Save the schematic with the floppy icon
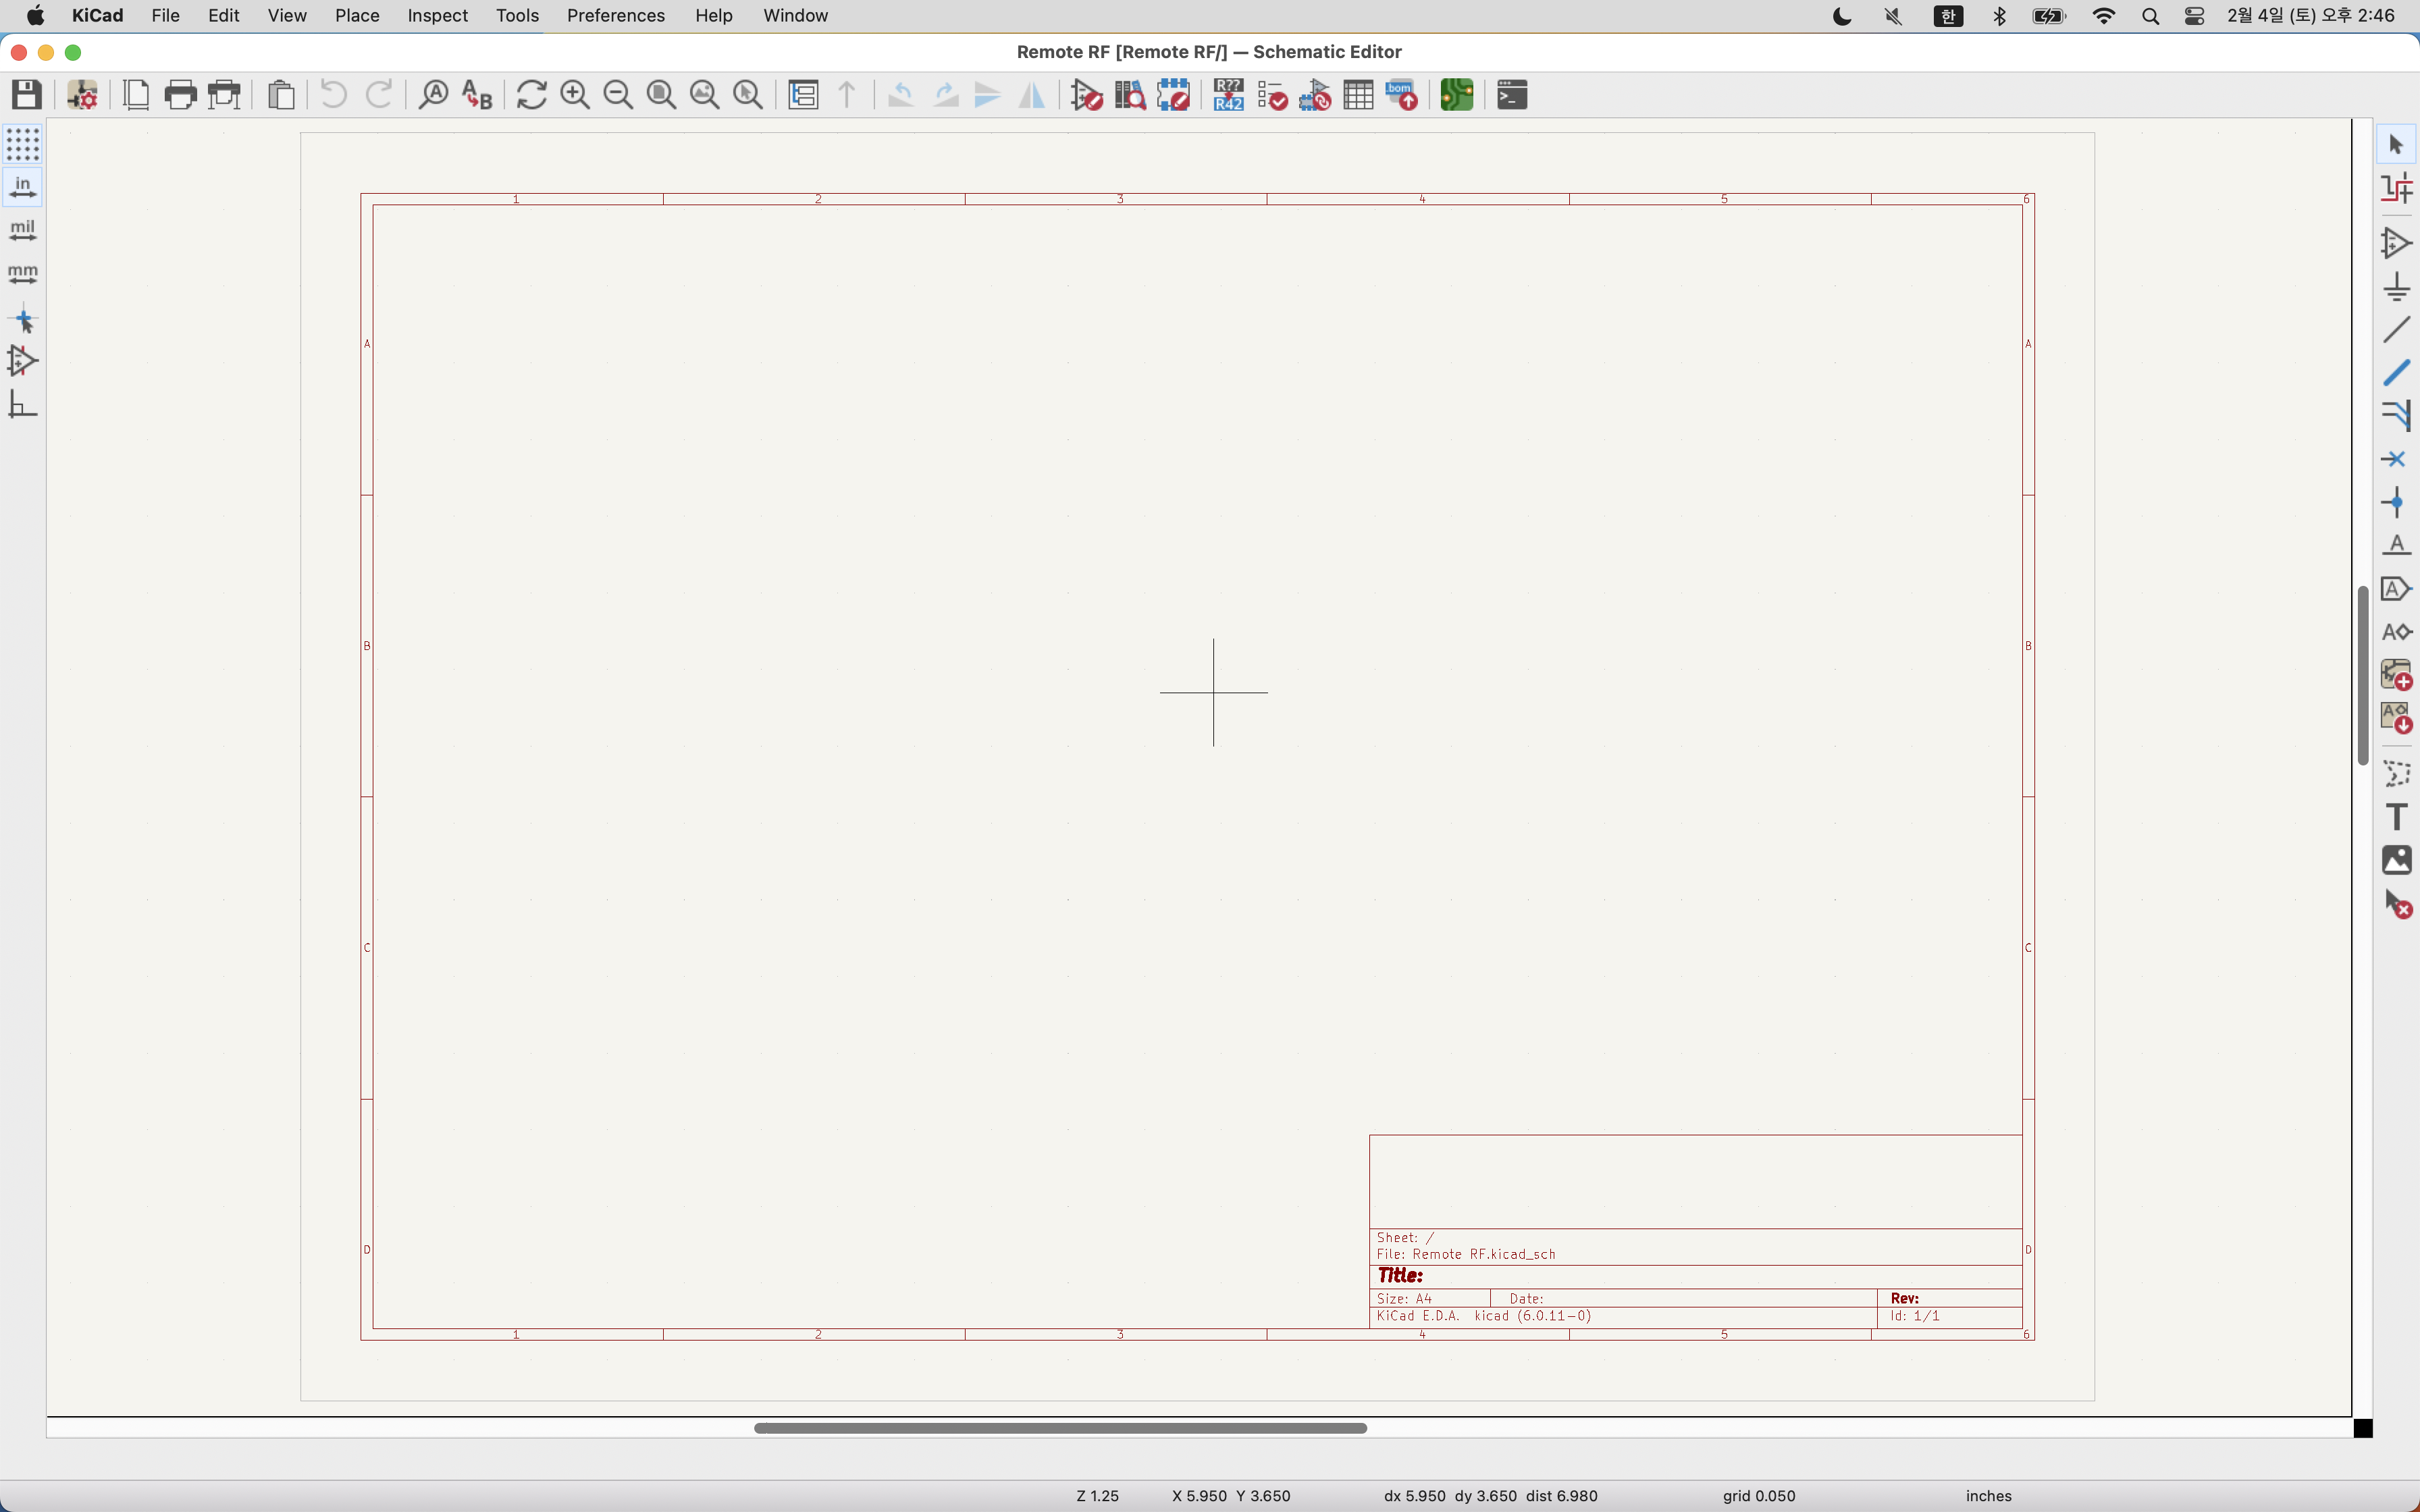This screenshot has height=1512, width=2420. pyautogui.click(x=27, y=95)
